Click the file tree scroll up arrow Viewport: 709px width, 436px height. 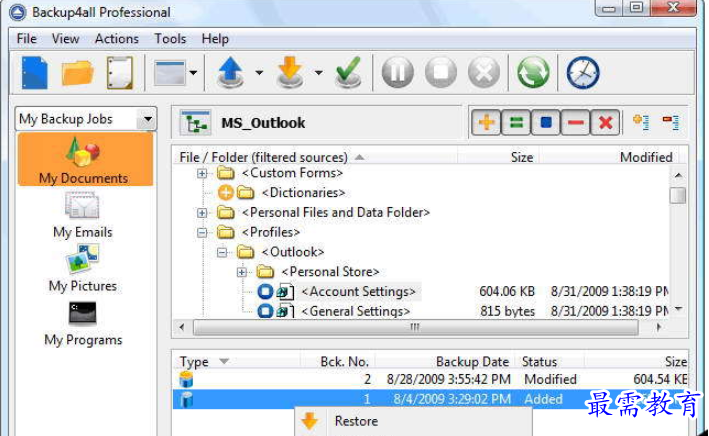678,175
